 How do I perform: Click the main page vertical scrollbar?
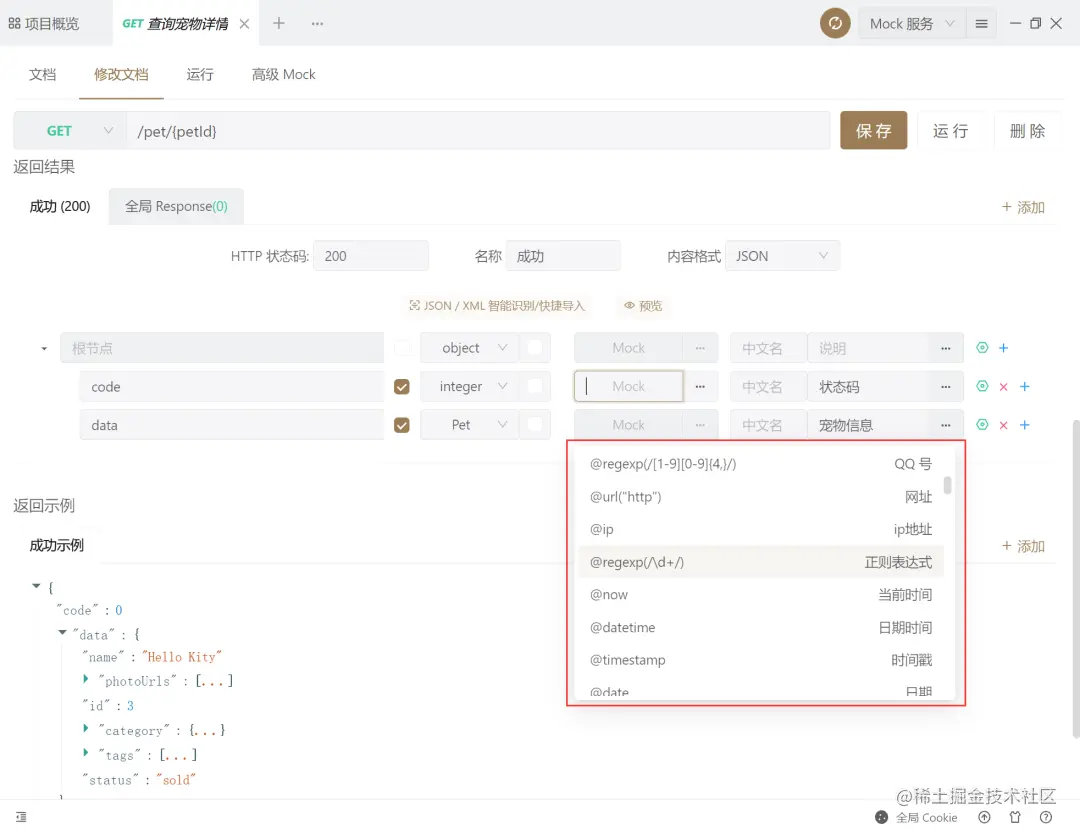1076,579
